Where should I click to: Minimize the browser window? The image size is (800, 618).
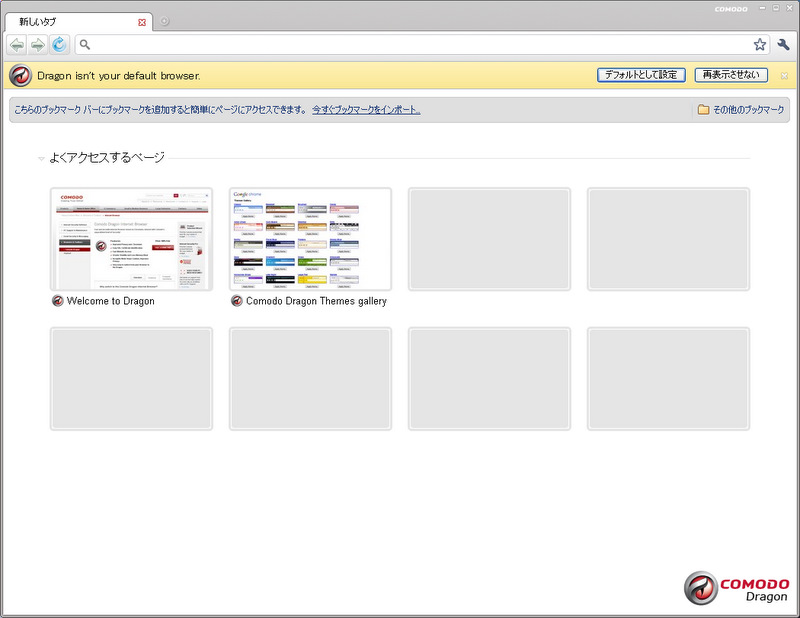[763, 8]
